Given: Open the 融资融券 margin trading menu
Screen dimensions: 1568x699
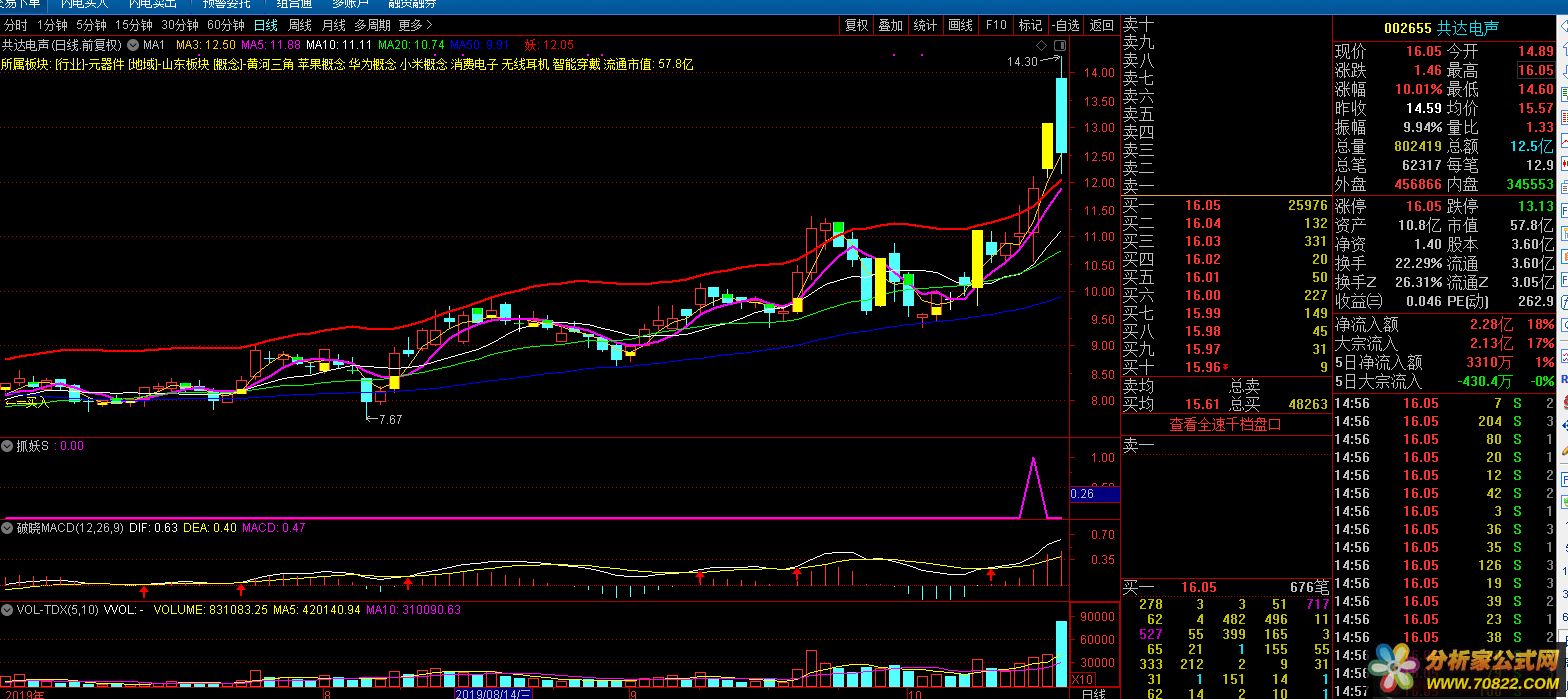Looking at the screenshot, I should (414, 4).
